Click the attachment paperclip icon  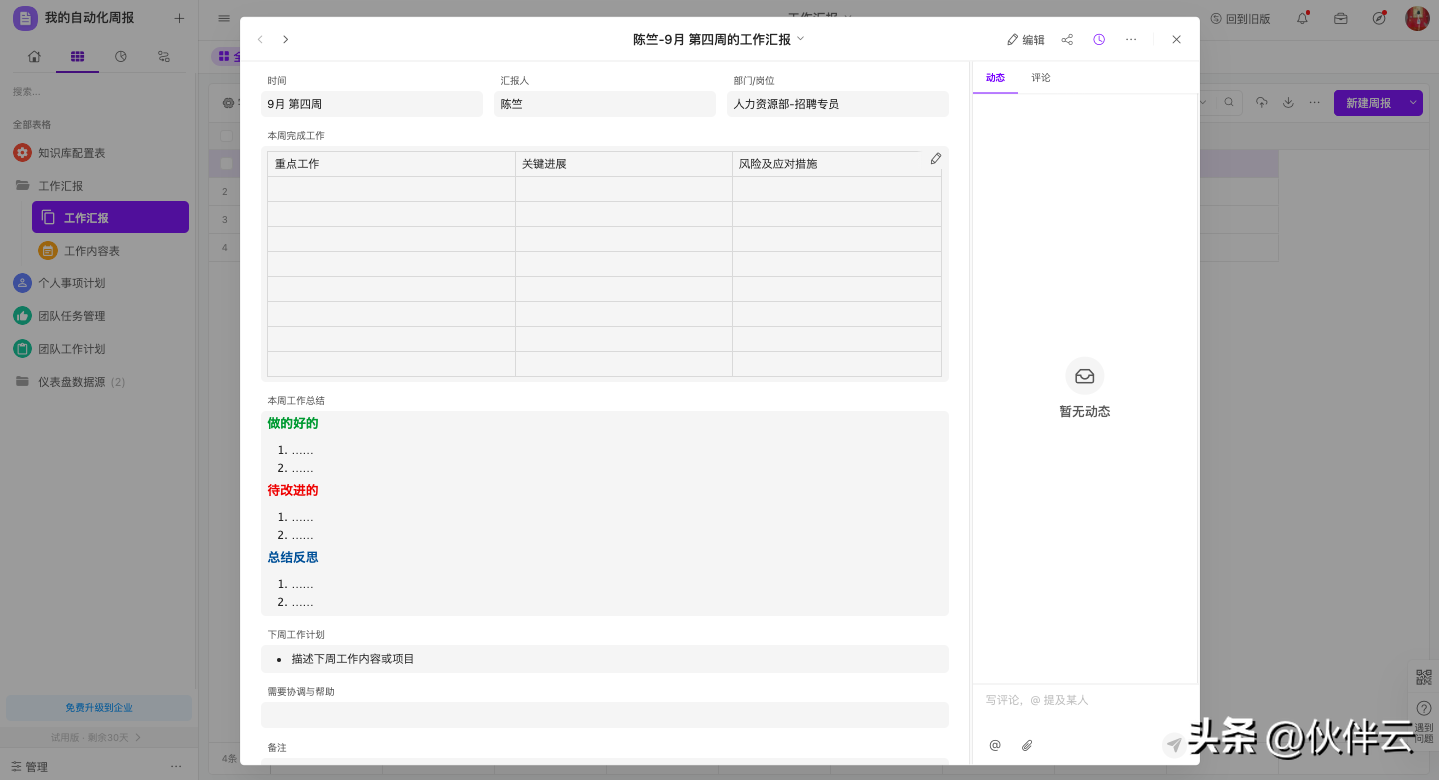point(1027,745)
